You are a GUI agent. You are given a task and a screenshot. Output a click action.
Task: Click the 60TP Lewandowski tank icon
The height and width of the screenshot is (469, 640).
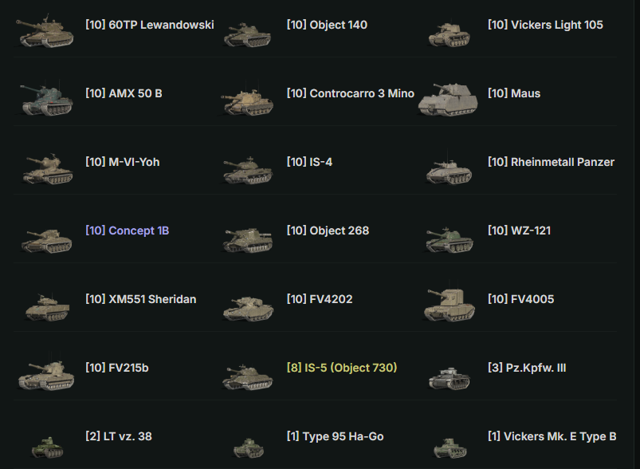pos(45,31)
